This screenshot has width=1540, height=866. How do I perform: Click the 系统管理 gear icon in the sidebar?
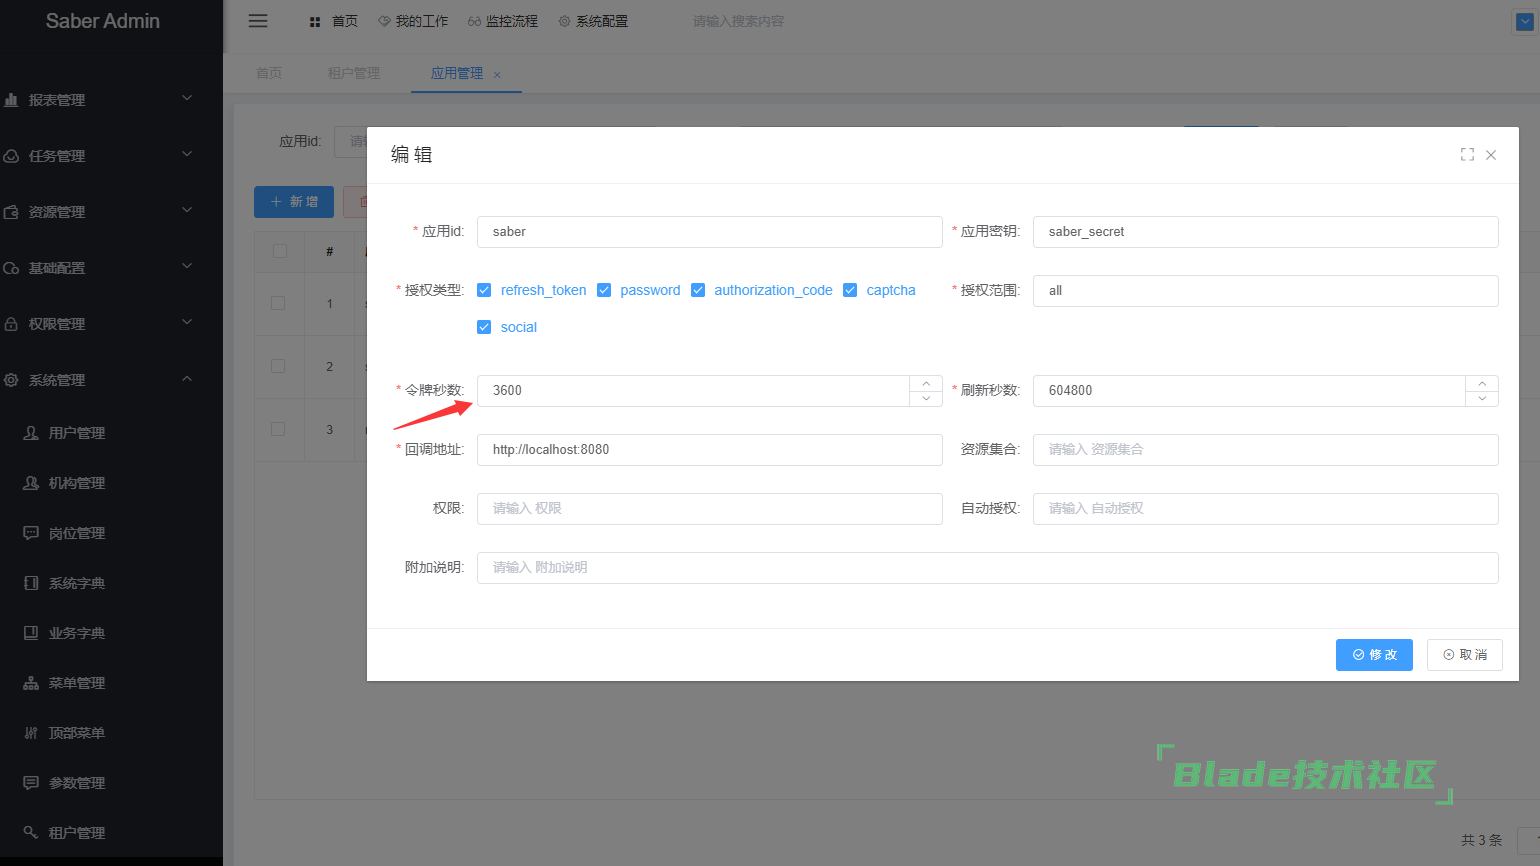(12, 380)
